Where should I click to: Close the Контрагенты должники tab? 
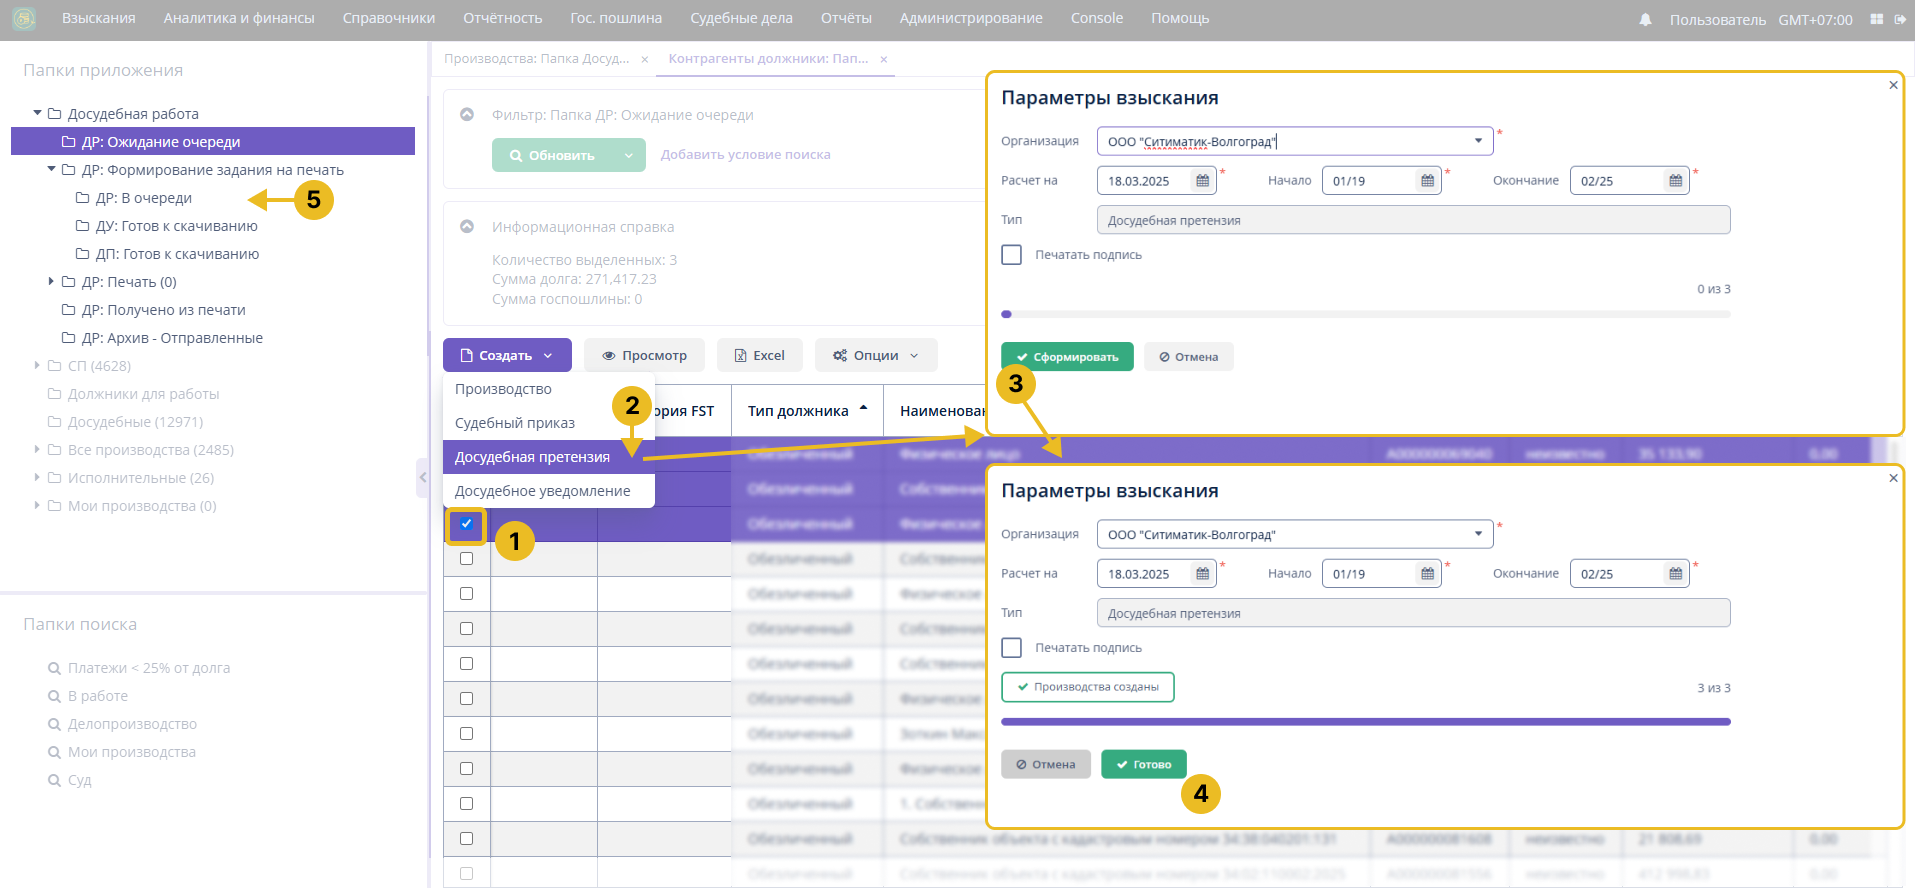tap(884, 59)
